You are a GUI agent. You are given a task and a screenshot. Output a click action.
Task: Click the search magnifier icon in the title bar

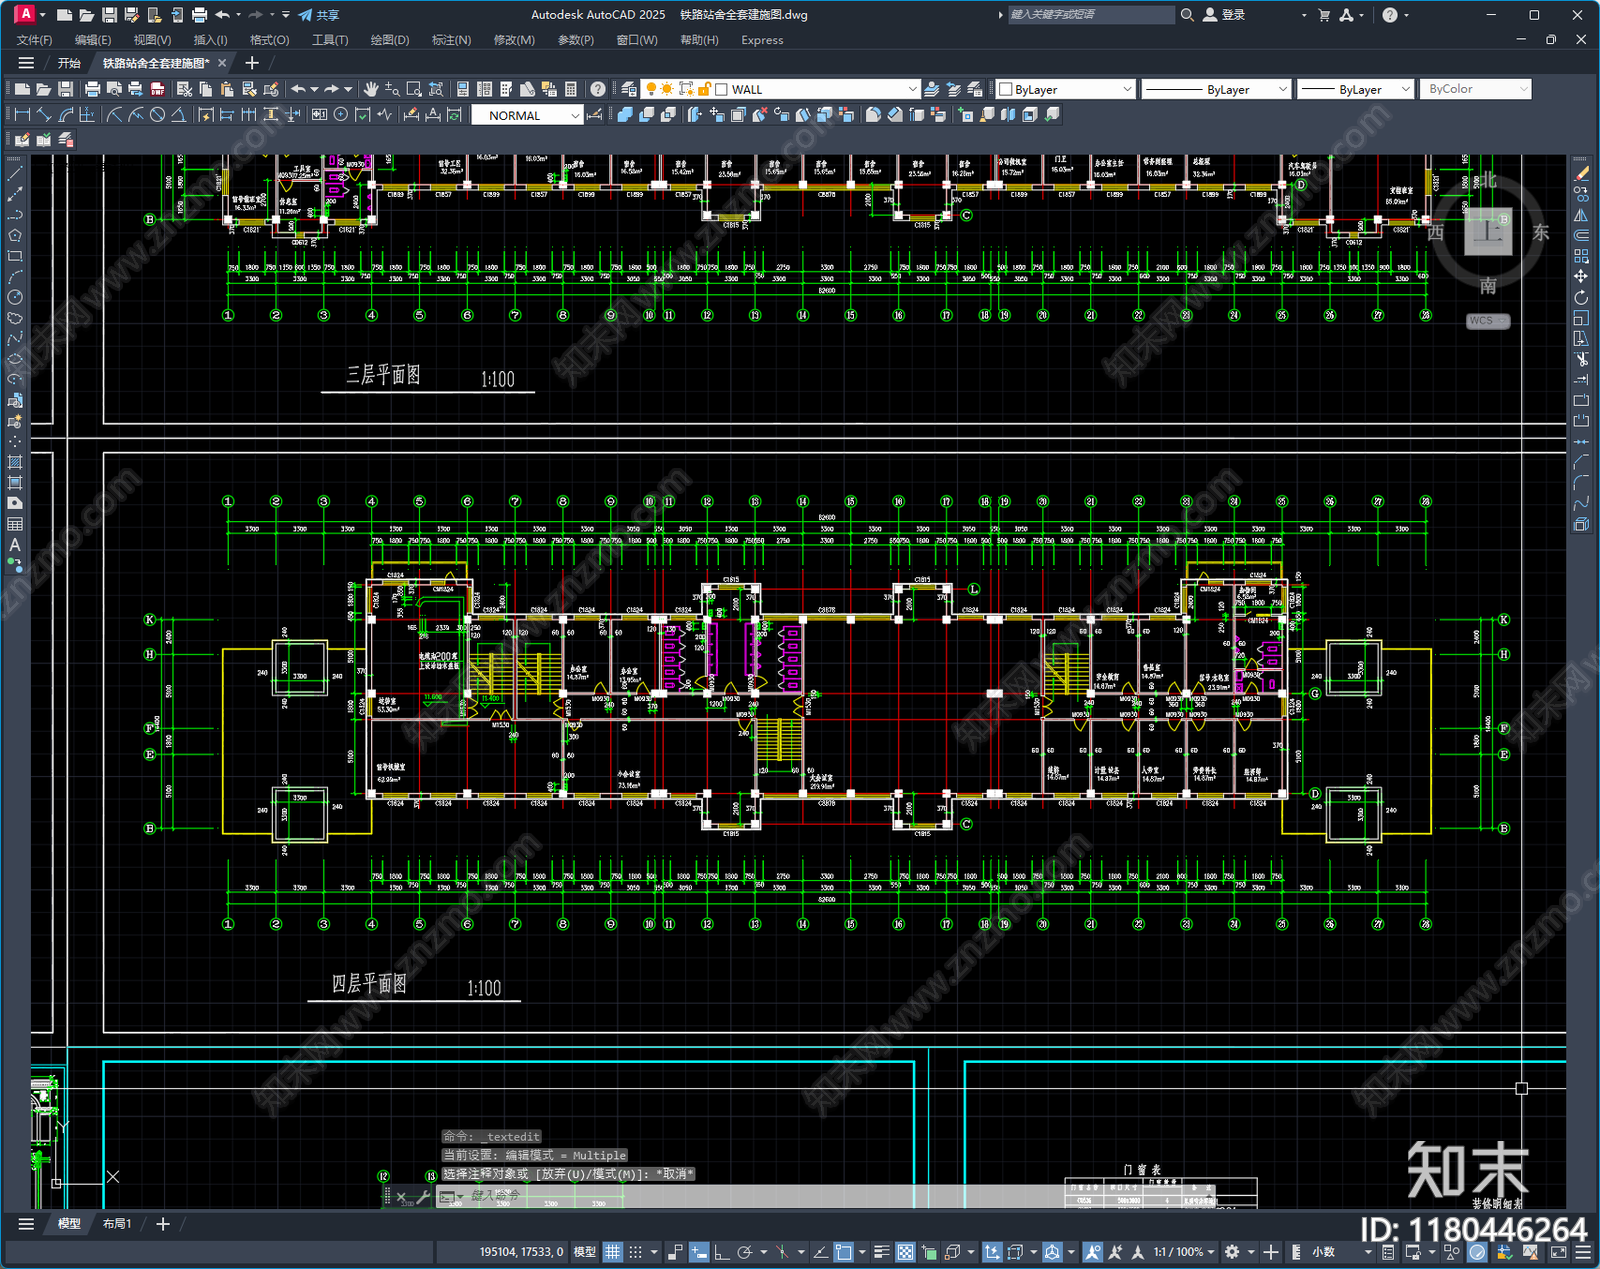coord(1187,15)
